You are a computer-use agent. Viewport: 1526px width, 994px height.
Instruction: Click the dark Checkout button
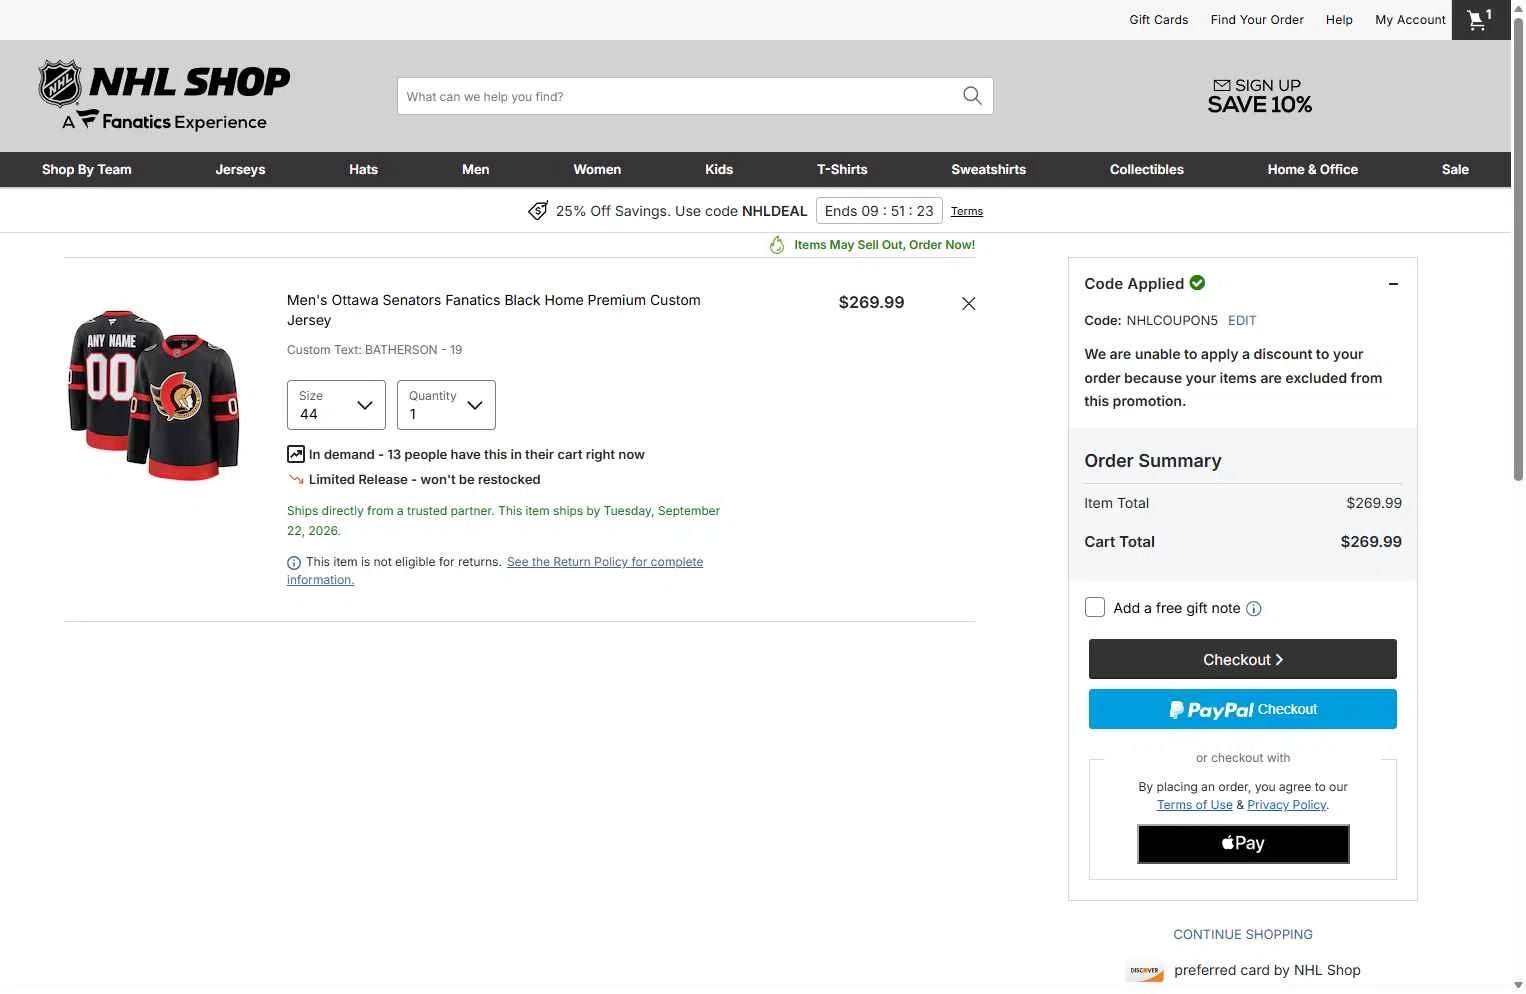tap(1243, 660)
